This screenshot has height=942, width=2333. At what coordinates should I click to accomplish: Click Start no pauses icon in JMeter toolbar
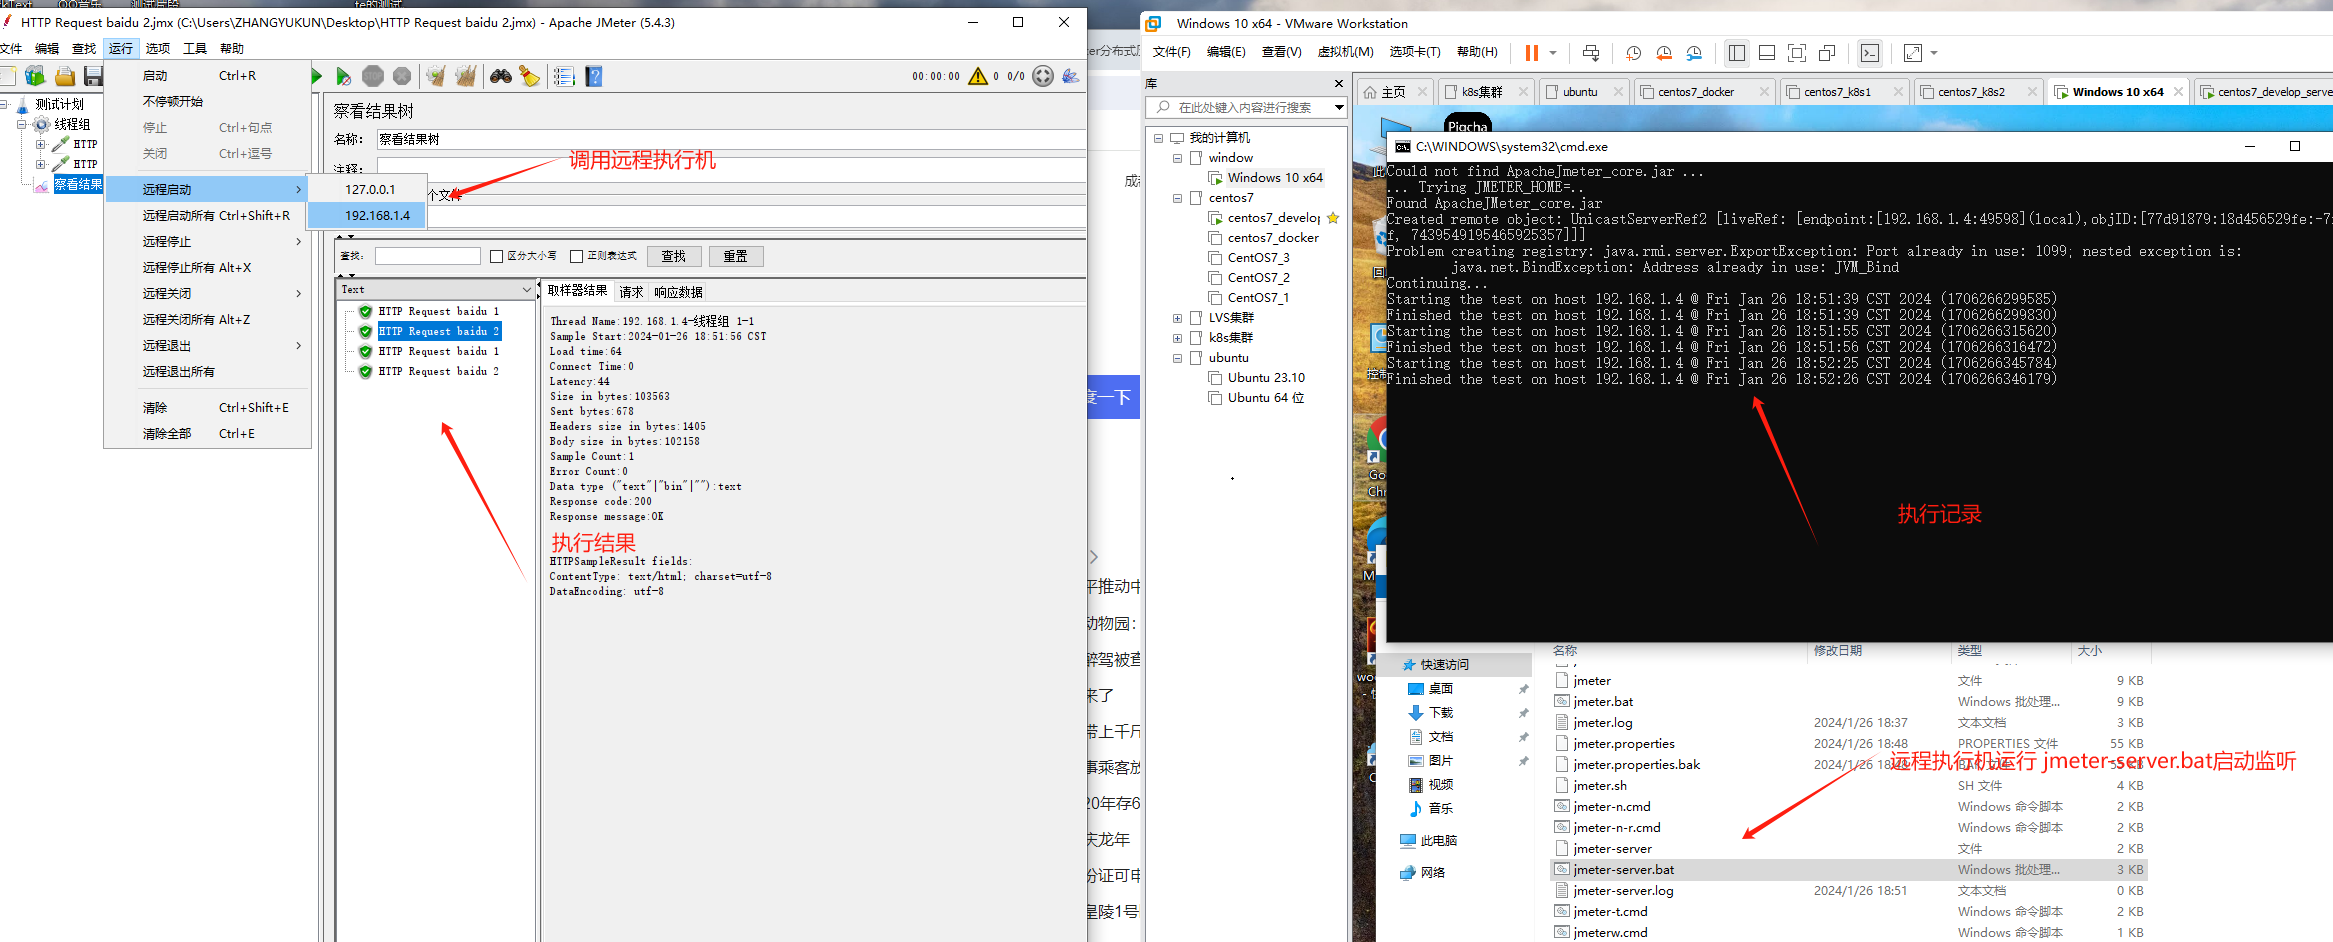point(343,76)
